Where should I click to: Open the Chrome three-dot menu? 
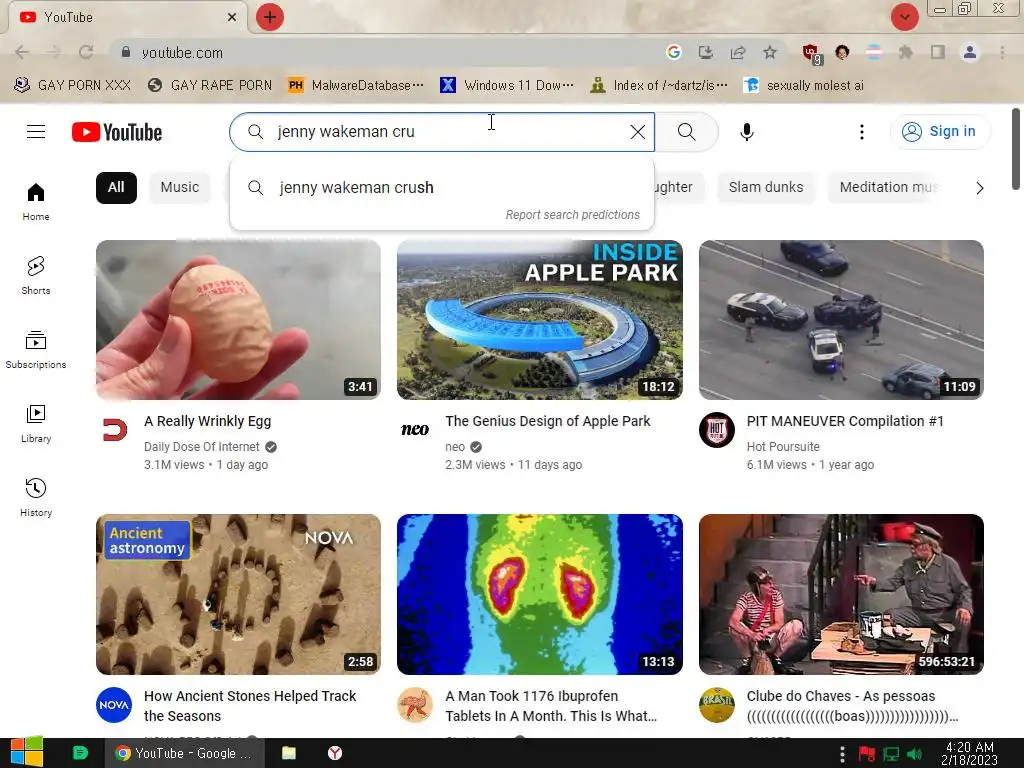[1002, 52]
